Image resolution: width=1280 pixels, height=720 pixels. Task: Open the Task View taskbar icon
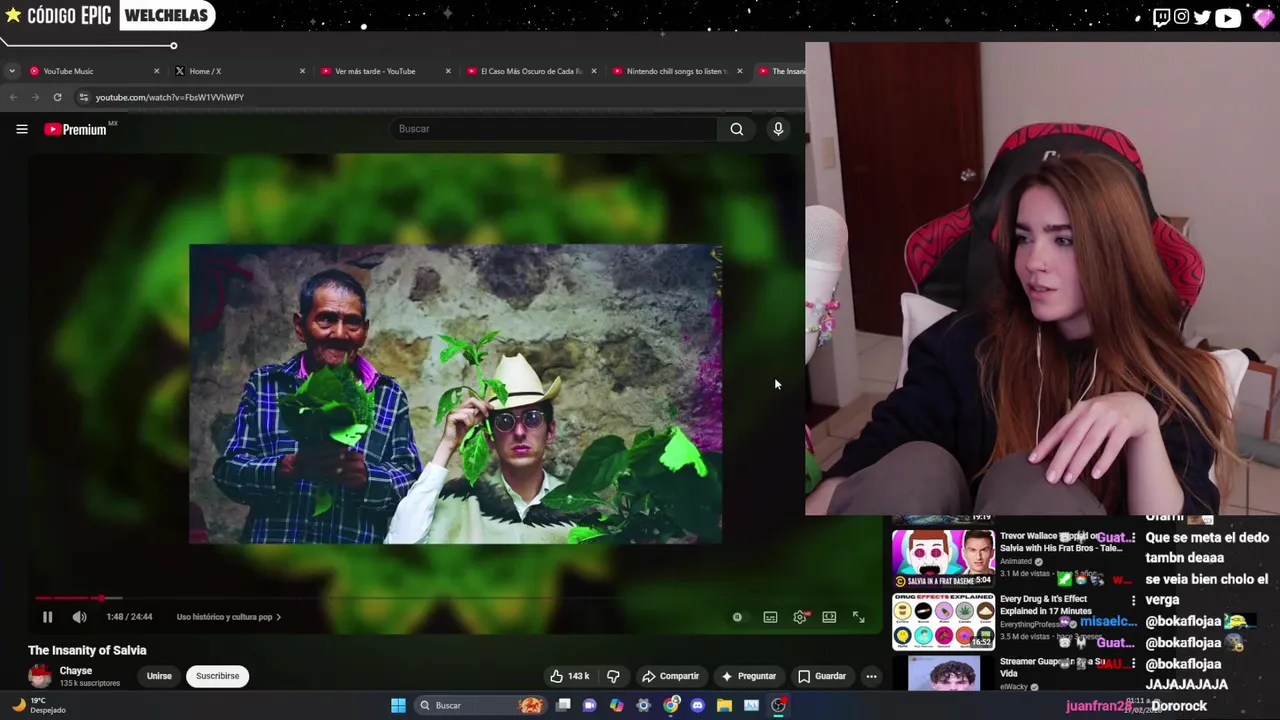pyautogui.click(x=563, y=706)
